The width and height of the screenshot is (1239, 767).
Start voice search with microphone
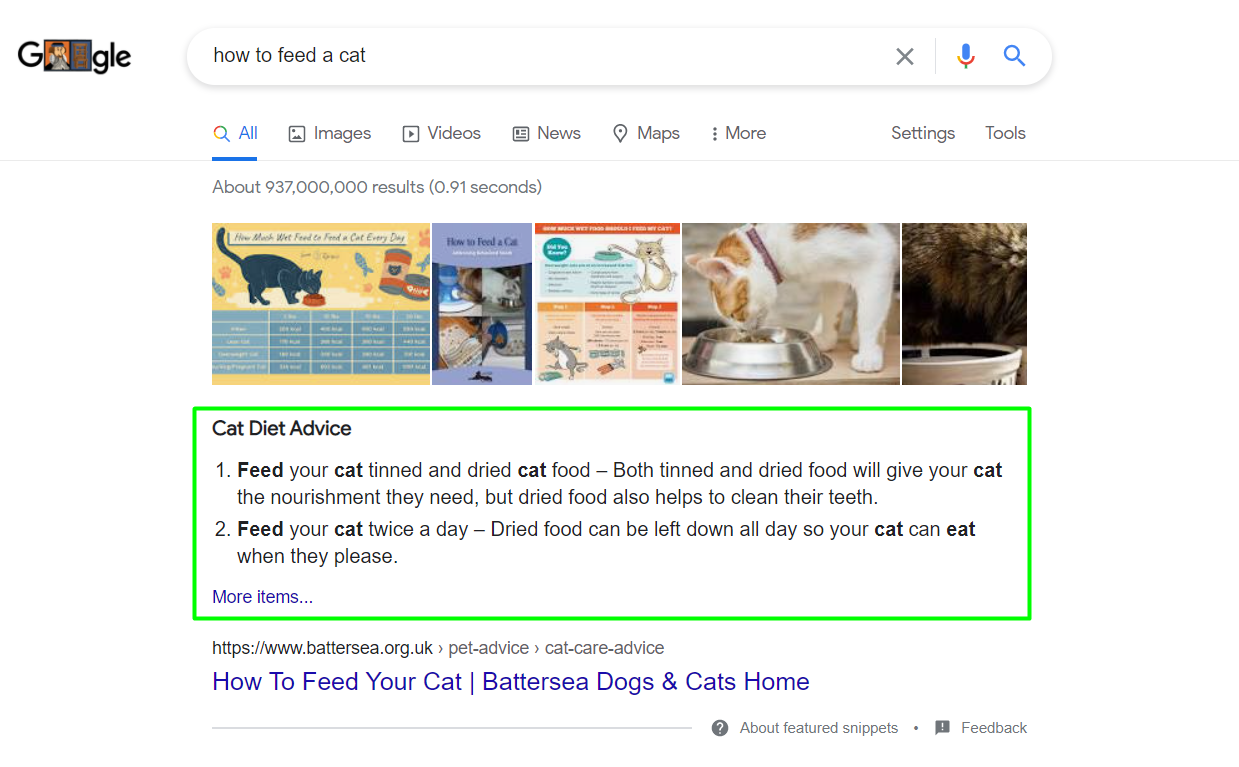click(965, 56)
